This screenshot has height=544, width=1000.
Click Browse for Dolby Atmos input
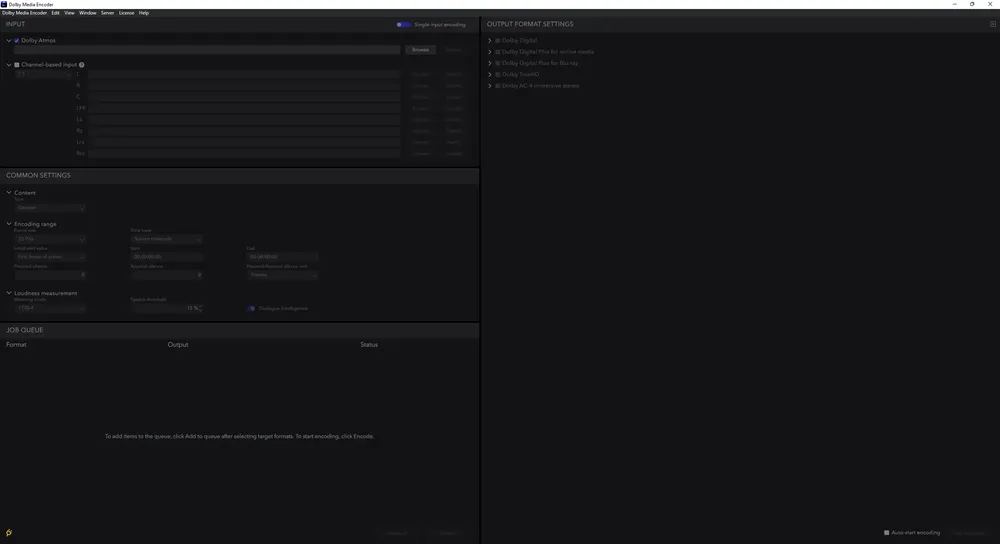pyautogui.click(x=420, y=50)
